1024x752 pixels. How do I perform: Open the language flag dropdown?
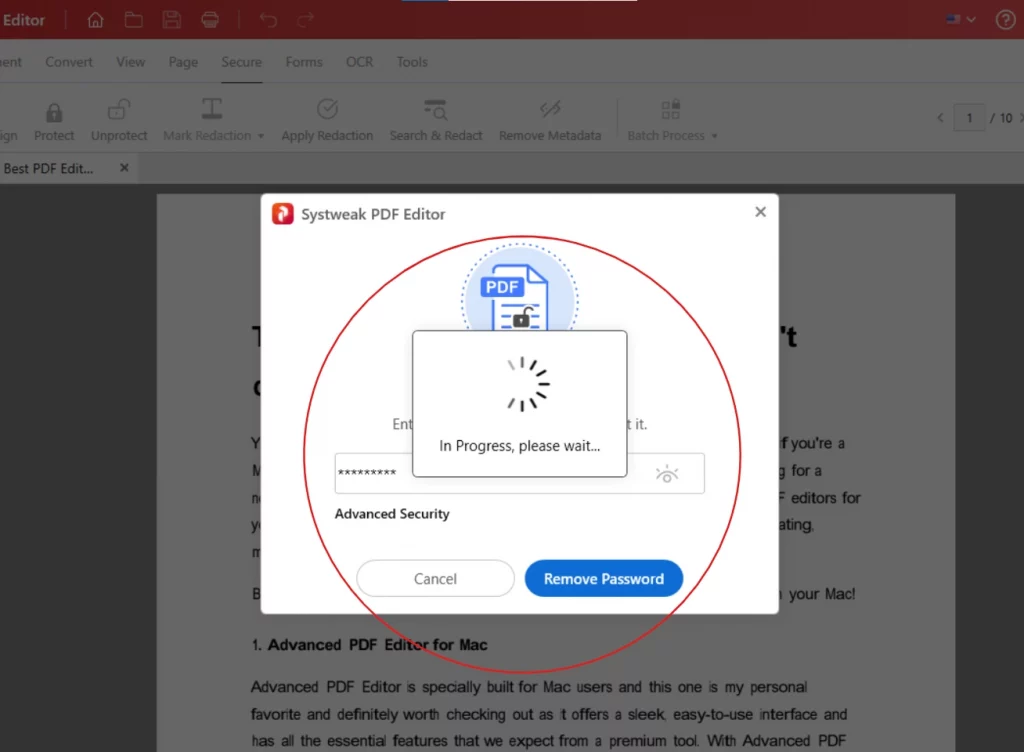[960, 20]
